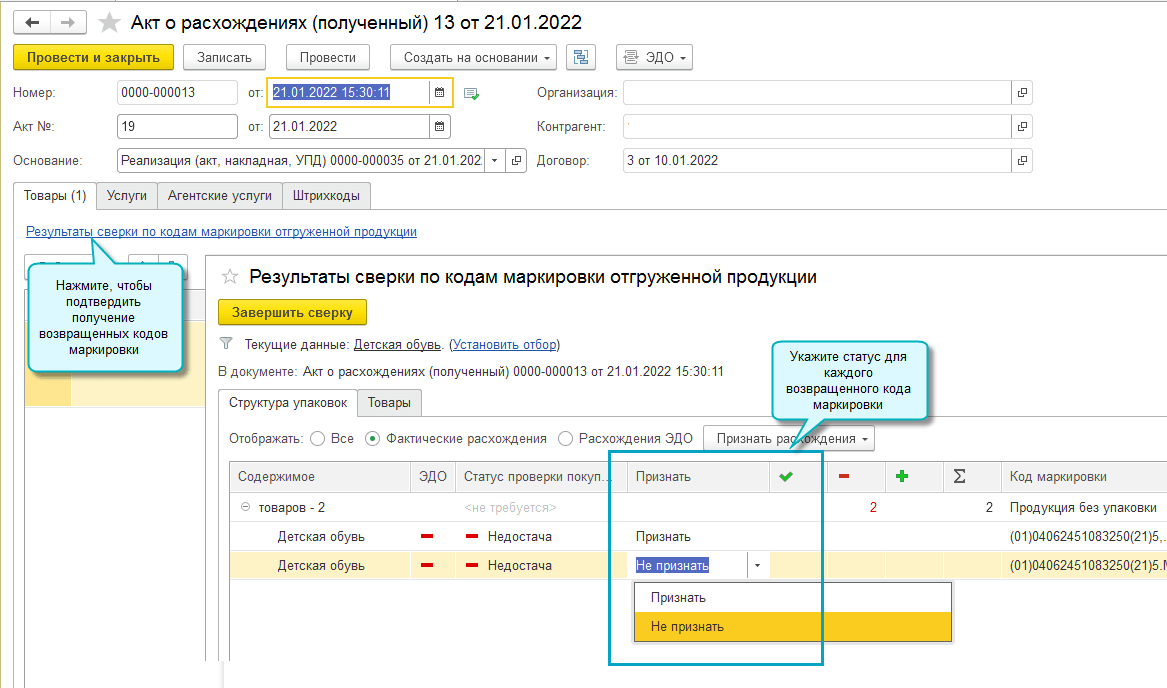Select the Все display option
Viewport: 1167px width, 688px height.
click(318, 439)
